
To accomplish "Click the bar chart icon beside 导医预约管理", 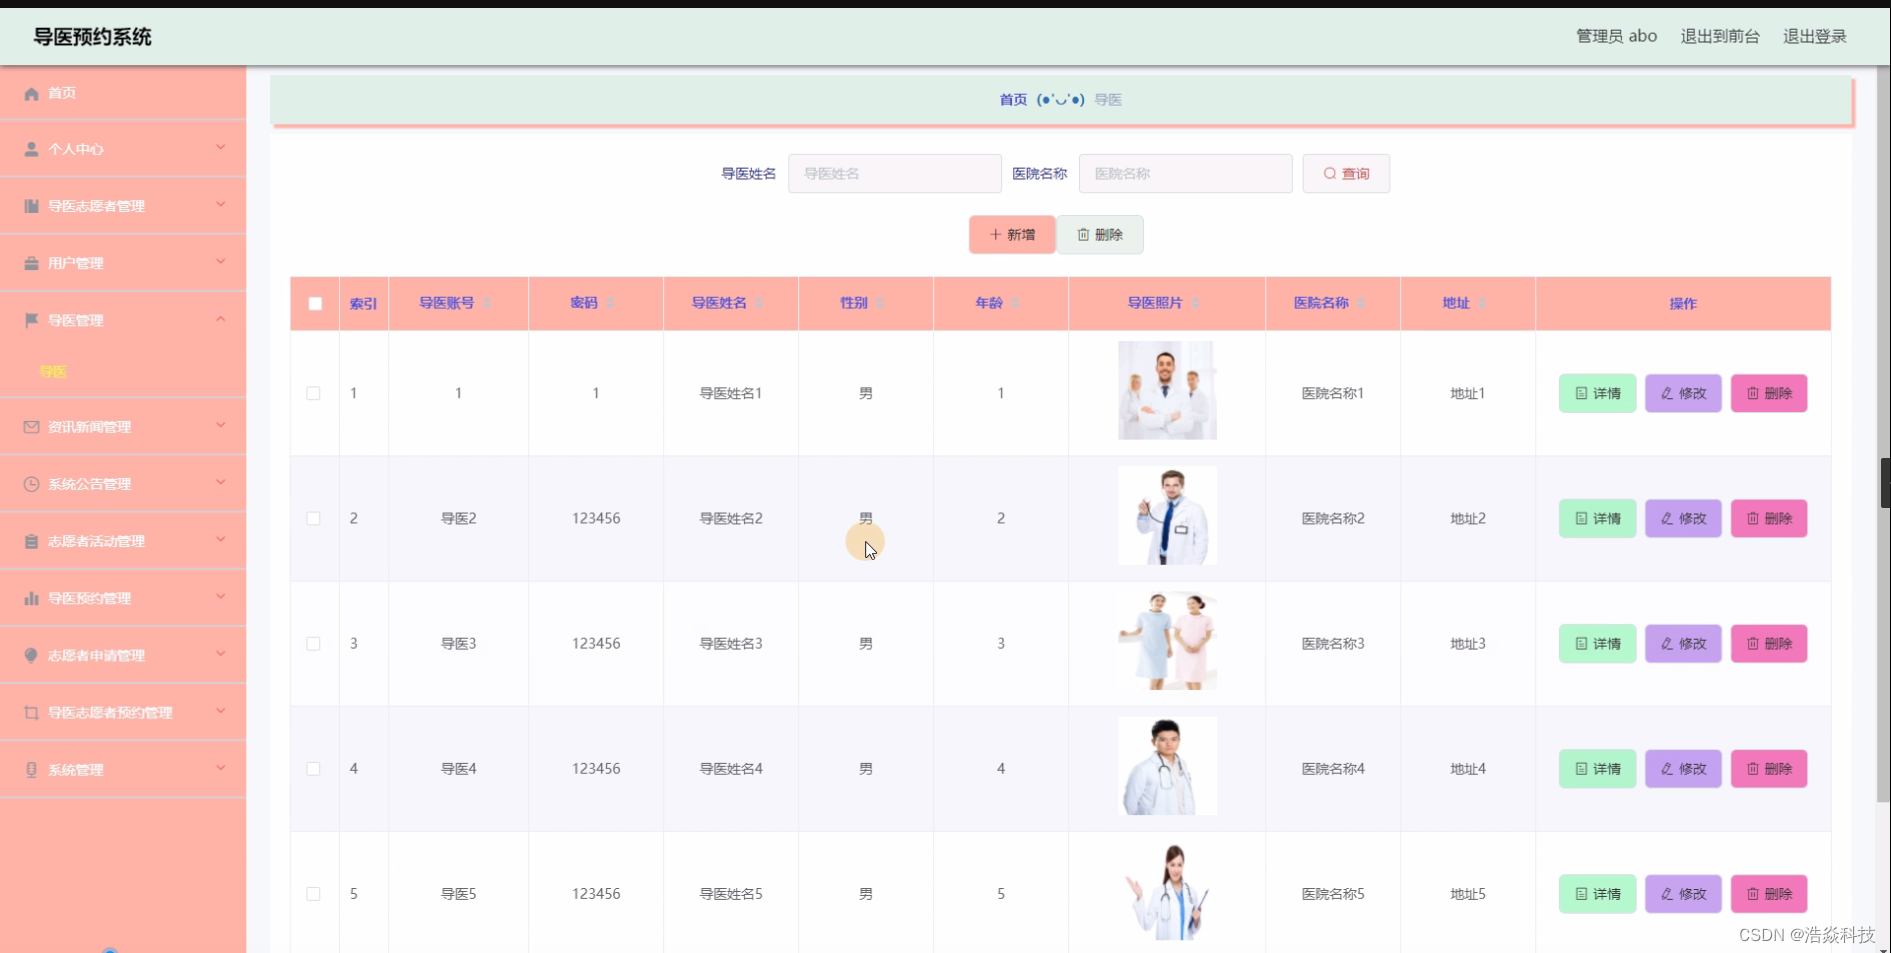I will click(x=31, y=598).
